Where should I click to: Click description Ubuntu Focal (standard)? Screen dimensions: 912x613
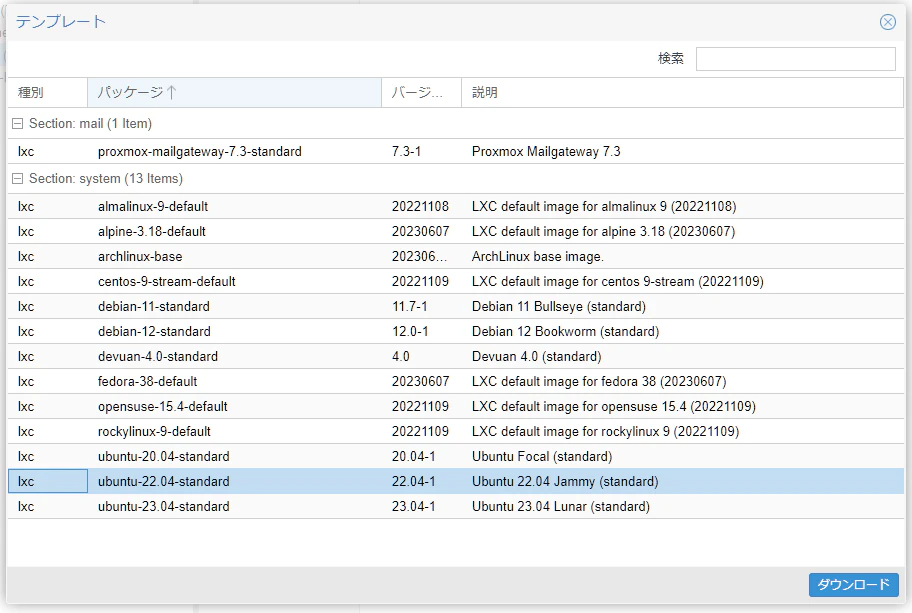click(x=542, y=457)
